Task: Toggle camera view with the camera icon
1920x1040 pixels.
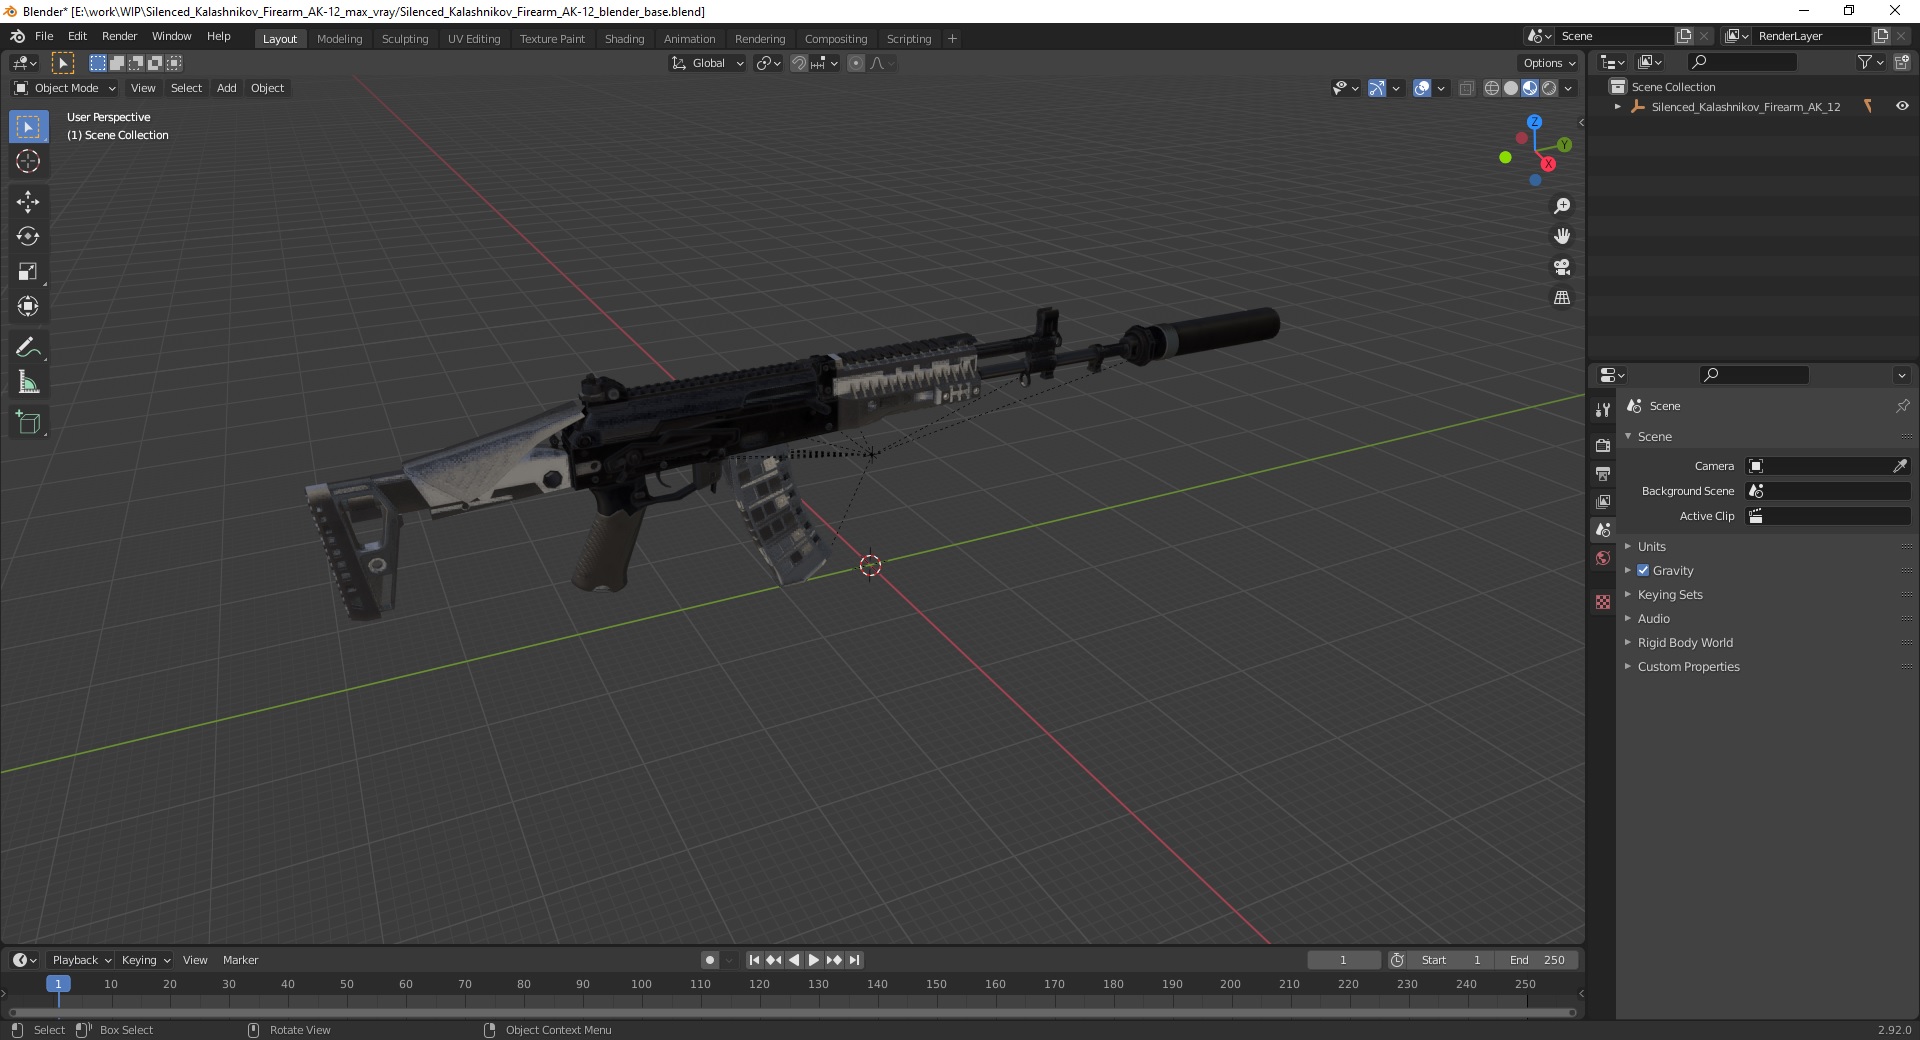Action: coord(1562,267)
